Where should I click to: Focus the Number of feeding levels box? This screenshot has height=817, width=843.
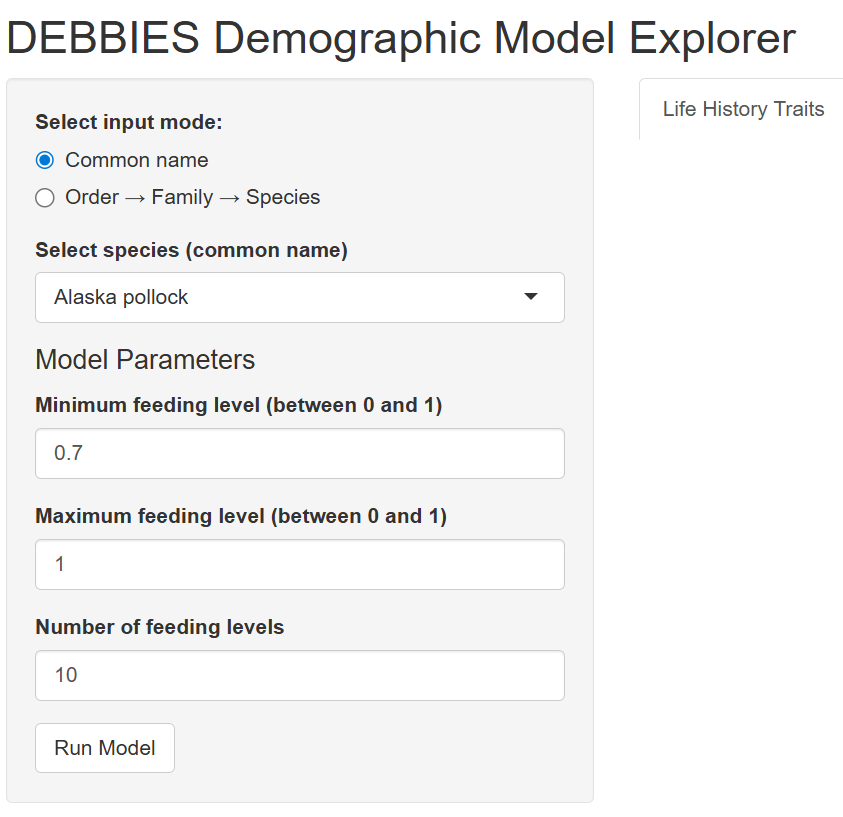coord(300,675)
